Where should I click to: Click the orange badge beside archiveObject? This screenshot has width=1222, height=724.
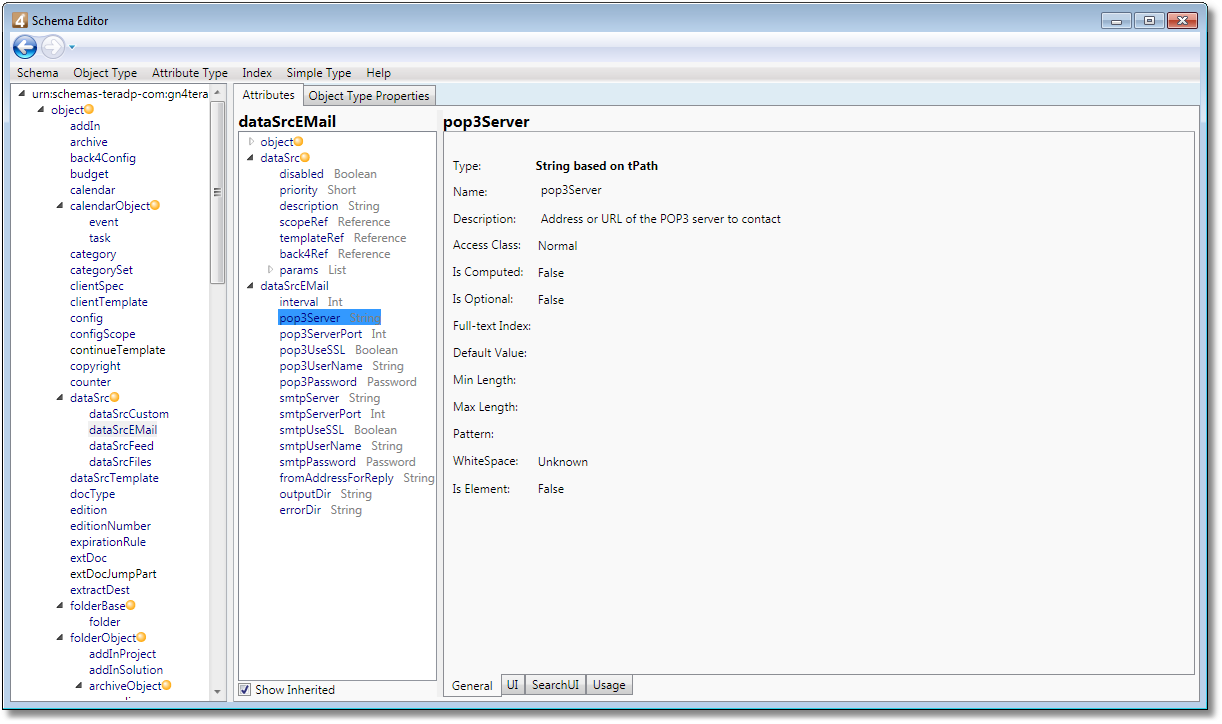(166, 685)
